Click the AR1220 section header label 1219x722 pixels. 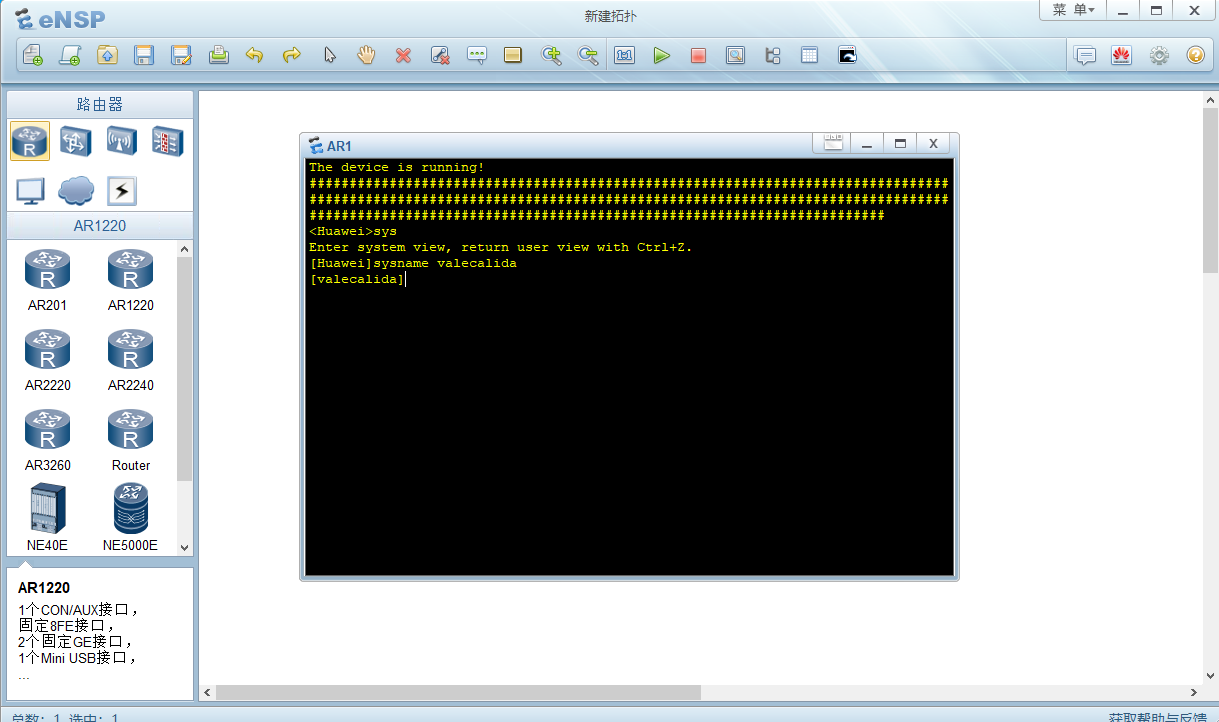pyautogui.click(x=100, y=225)
